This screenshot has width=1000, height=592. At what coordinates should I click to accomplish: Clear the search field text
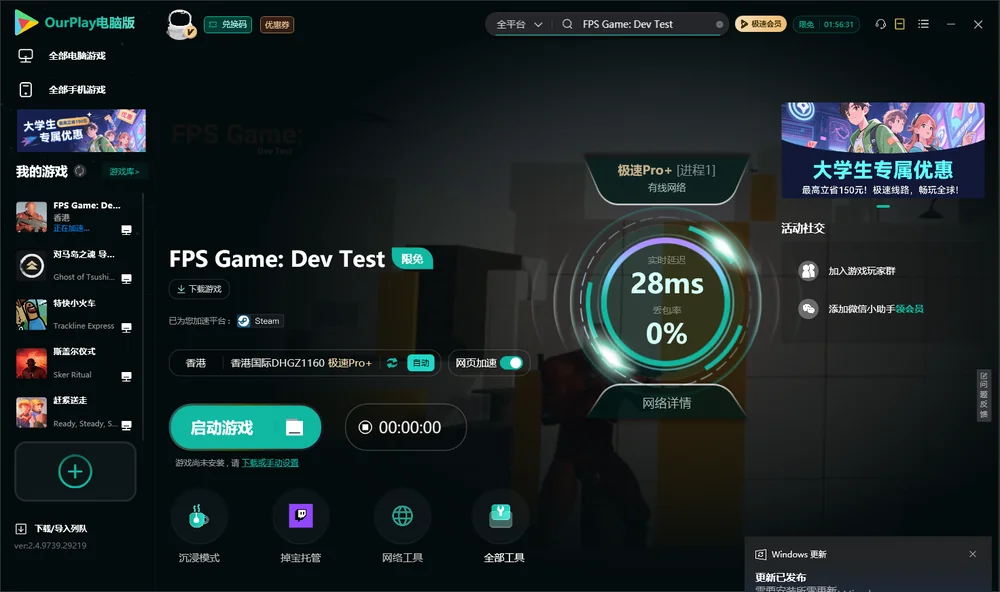(x=719, y=24)
